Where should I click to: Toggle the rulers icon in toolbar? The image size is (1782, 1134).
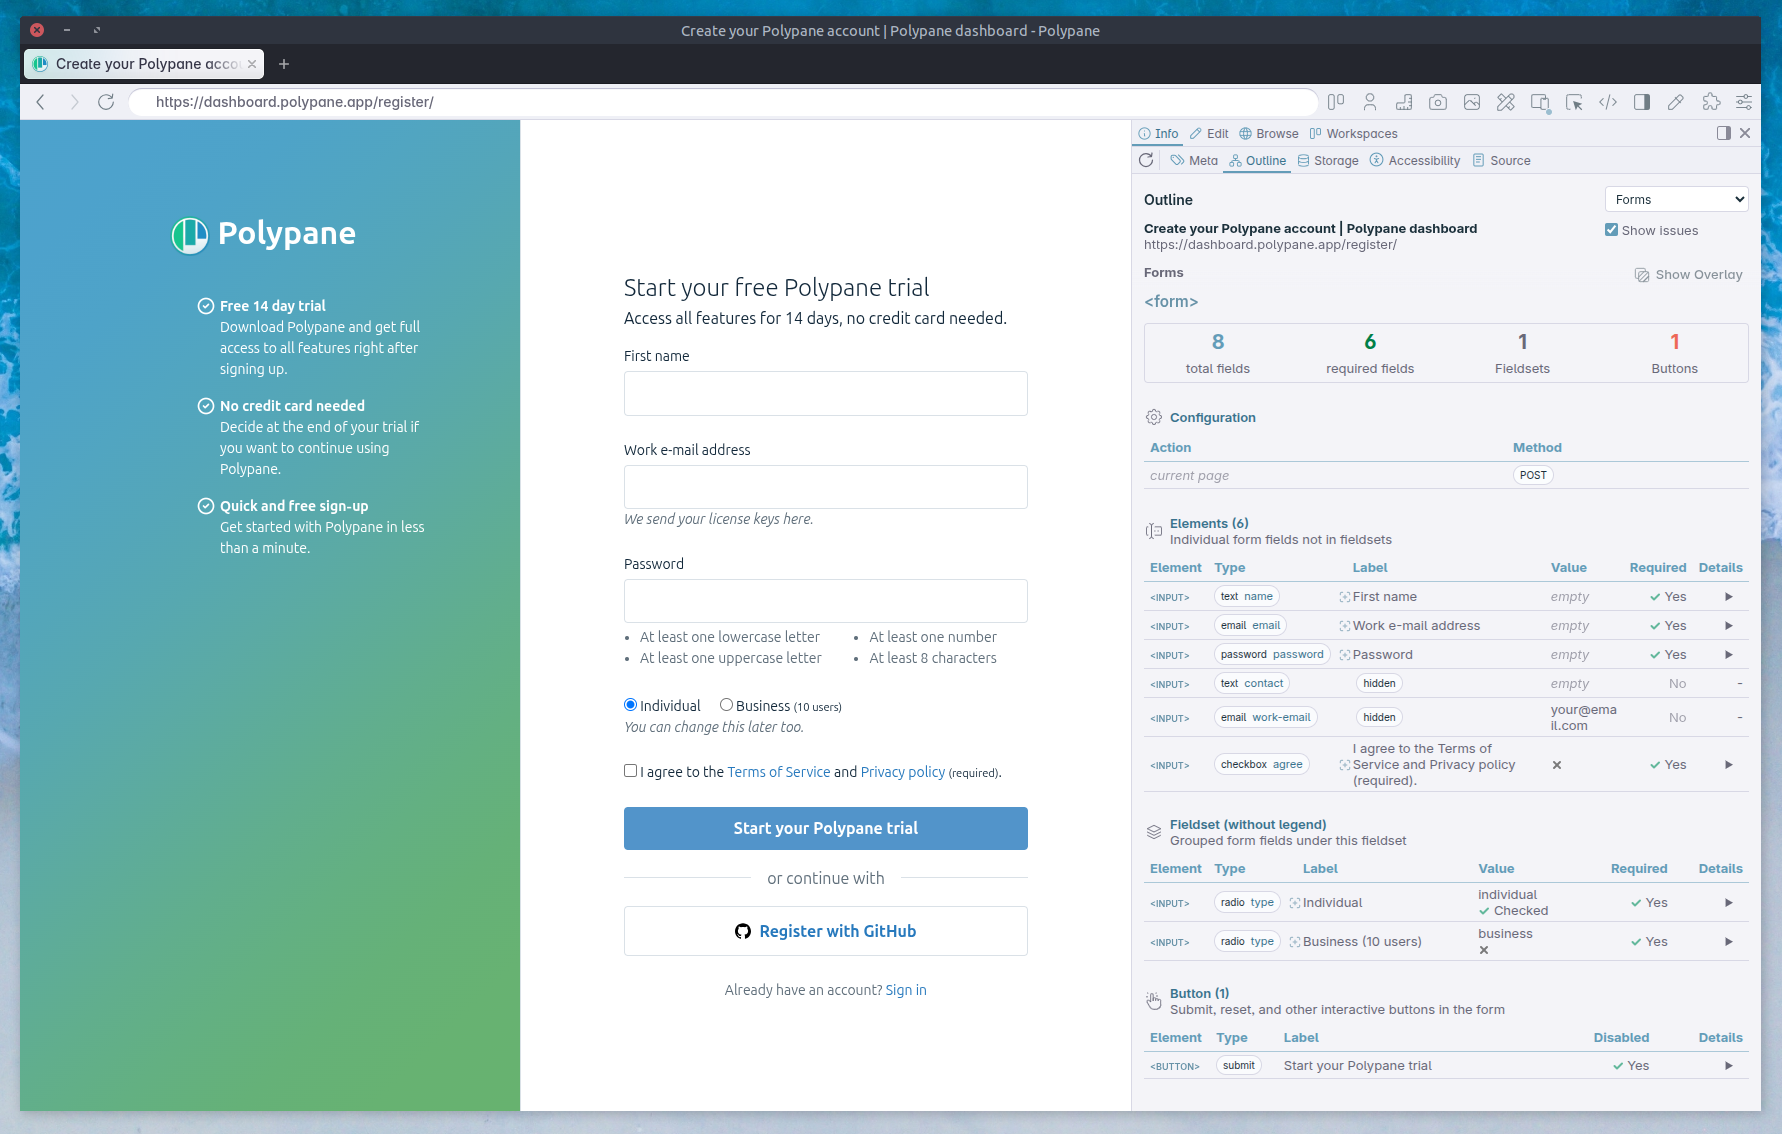tap(1404, 102)
